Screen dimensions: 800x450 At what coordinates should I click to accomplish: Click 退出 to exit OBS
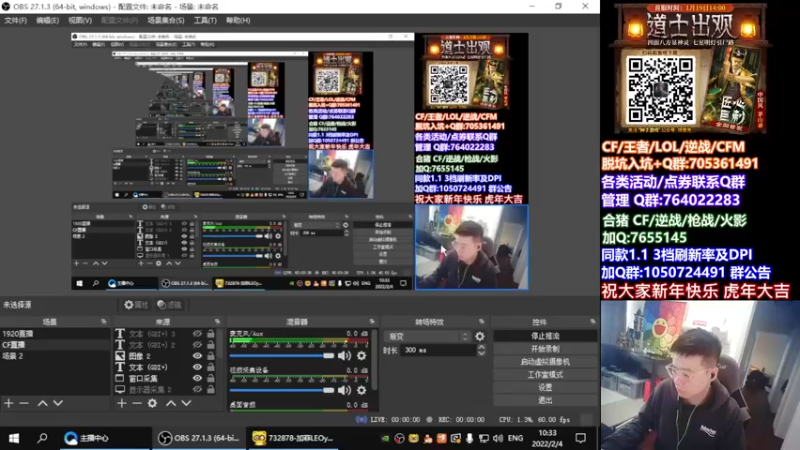click(545, 400)
